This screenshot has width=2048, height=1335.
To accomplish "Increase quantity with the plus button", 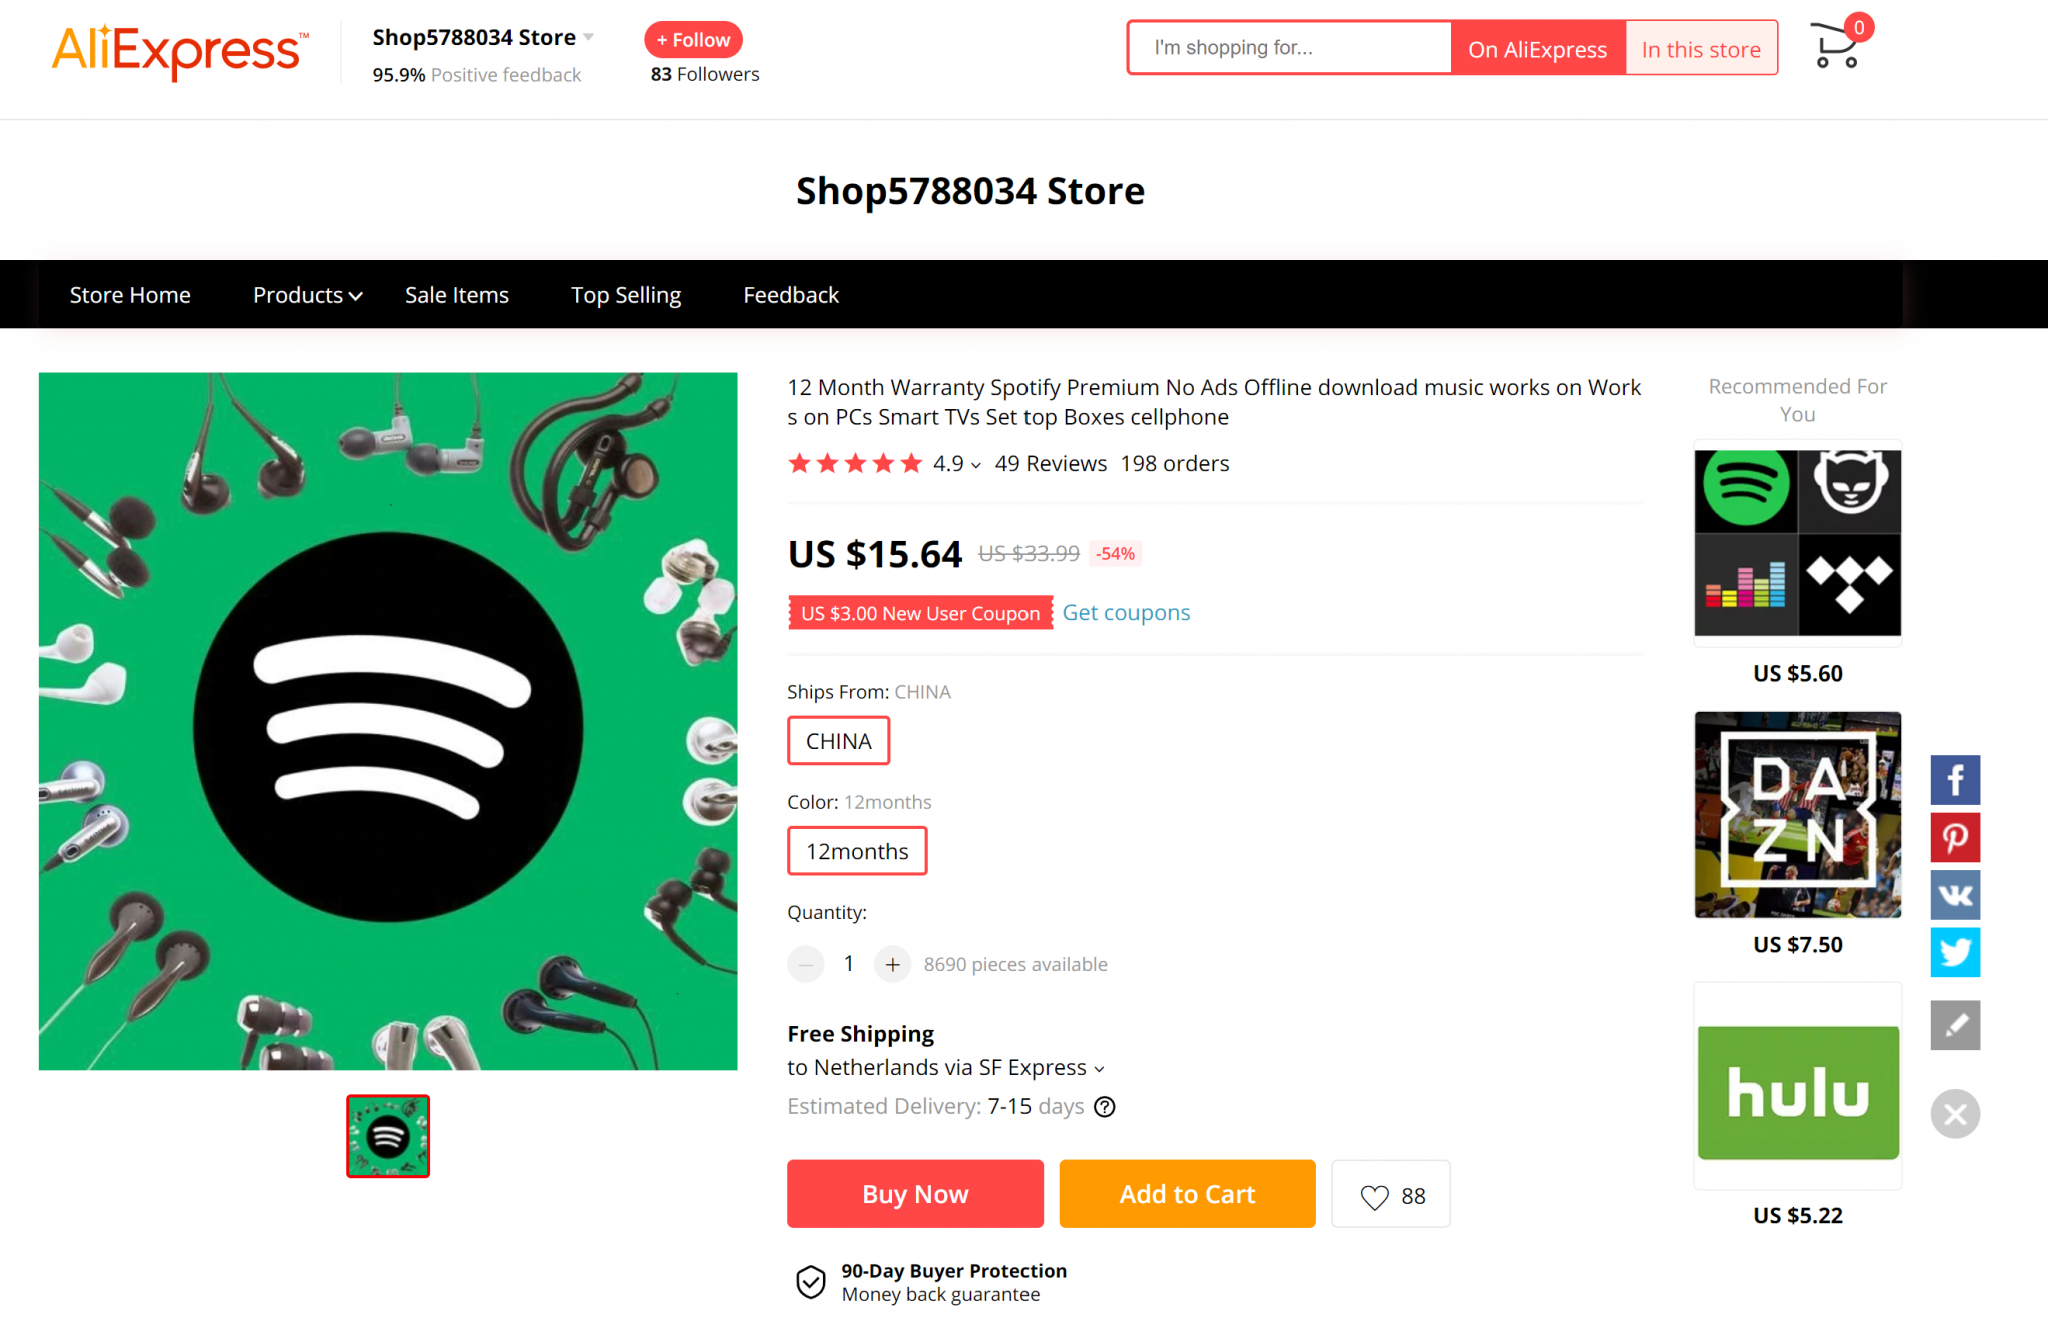I will click(x=892, y=965).
